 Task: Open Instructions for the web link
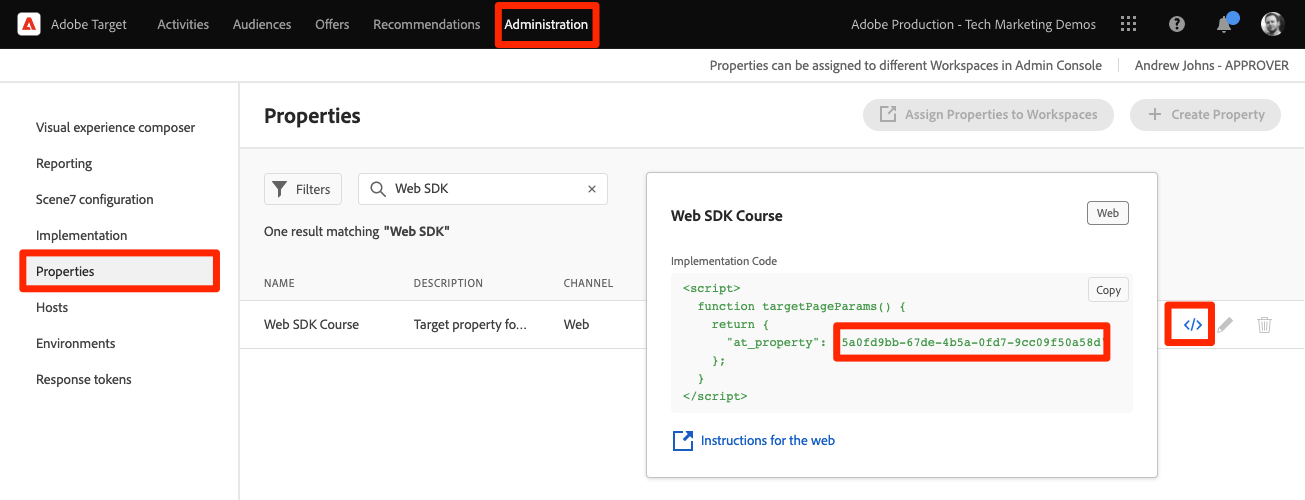[x=754, y=441]
